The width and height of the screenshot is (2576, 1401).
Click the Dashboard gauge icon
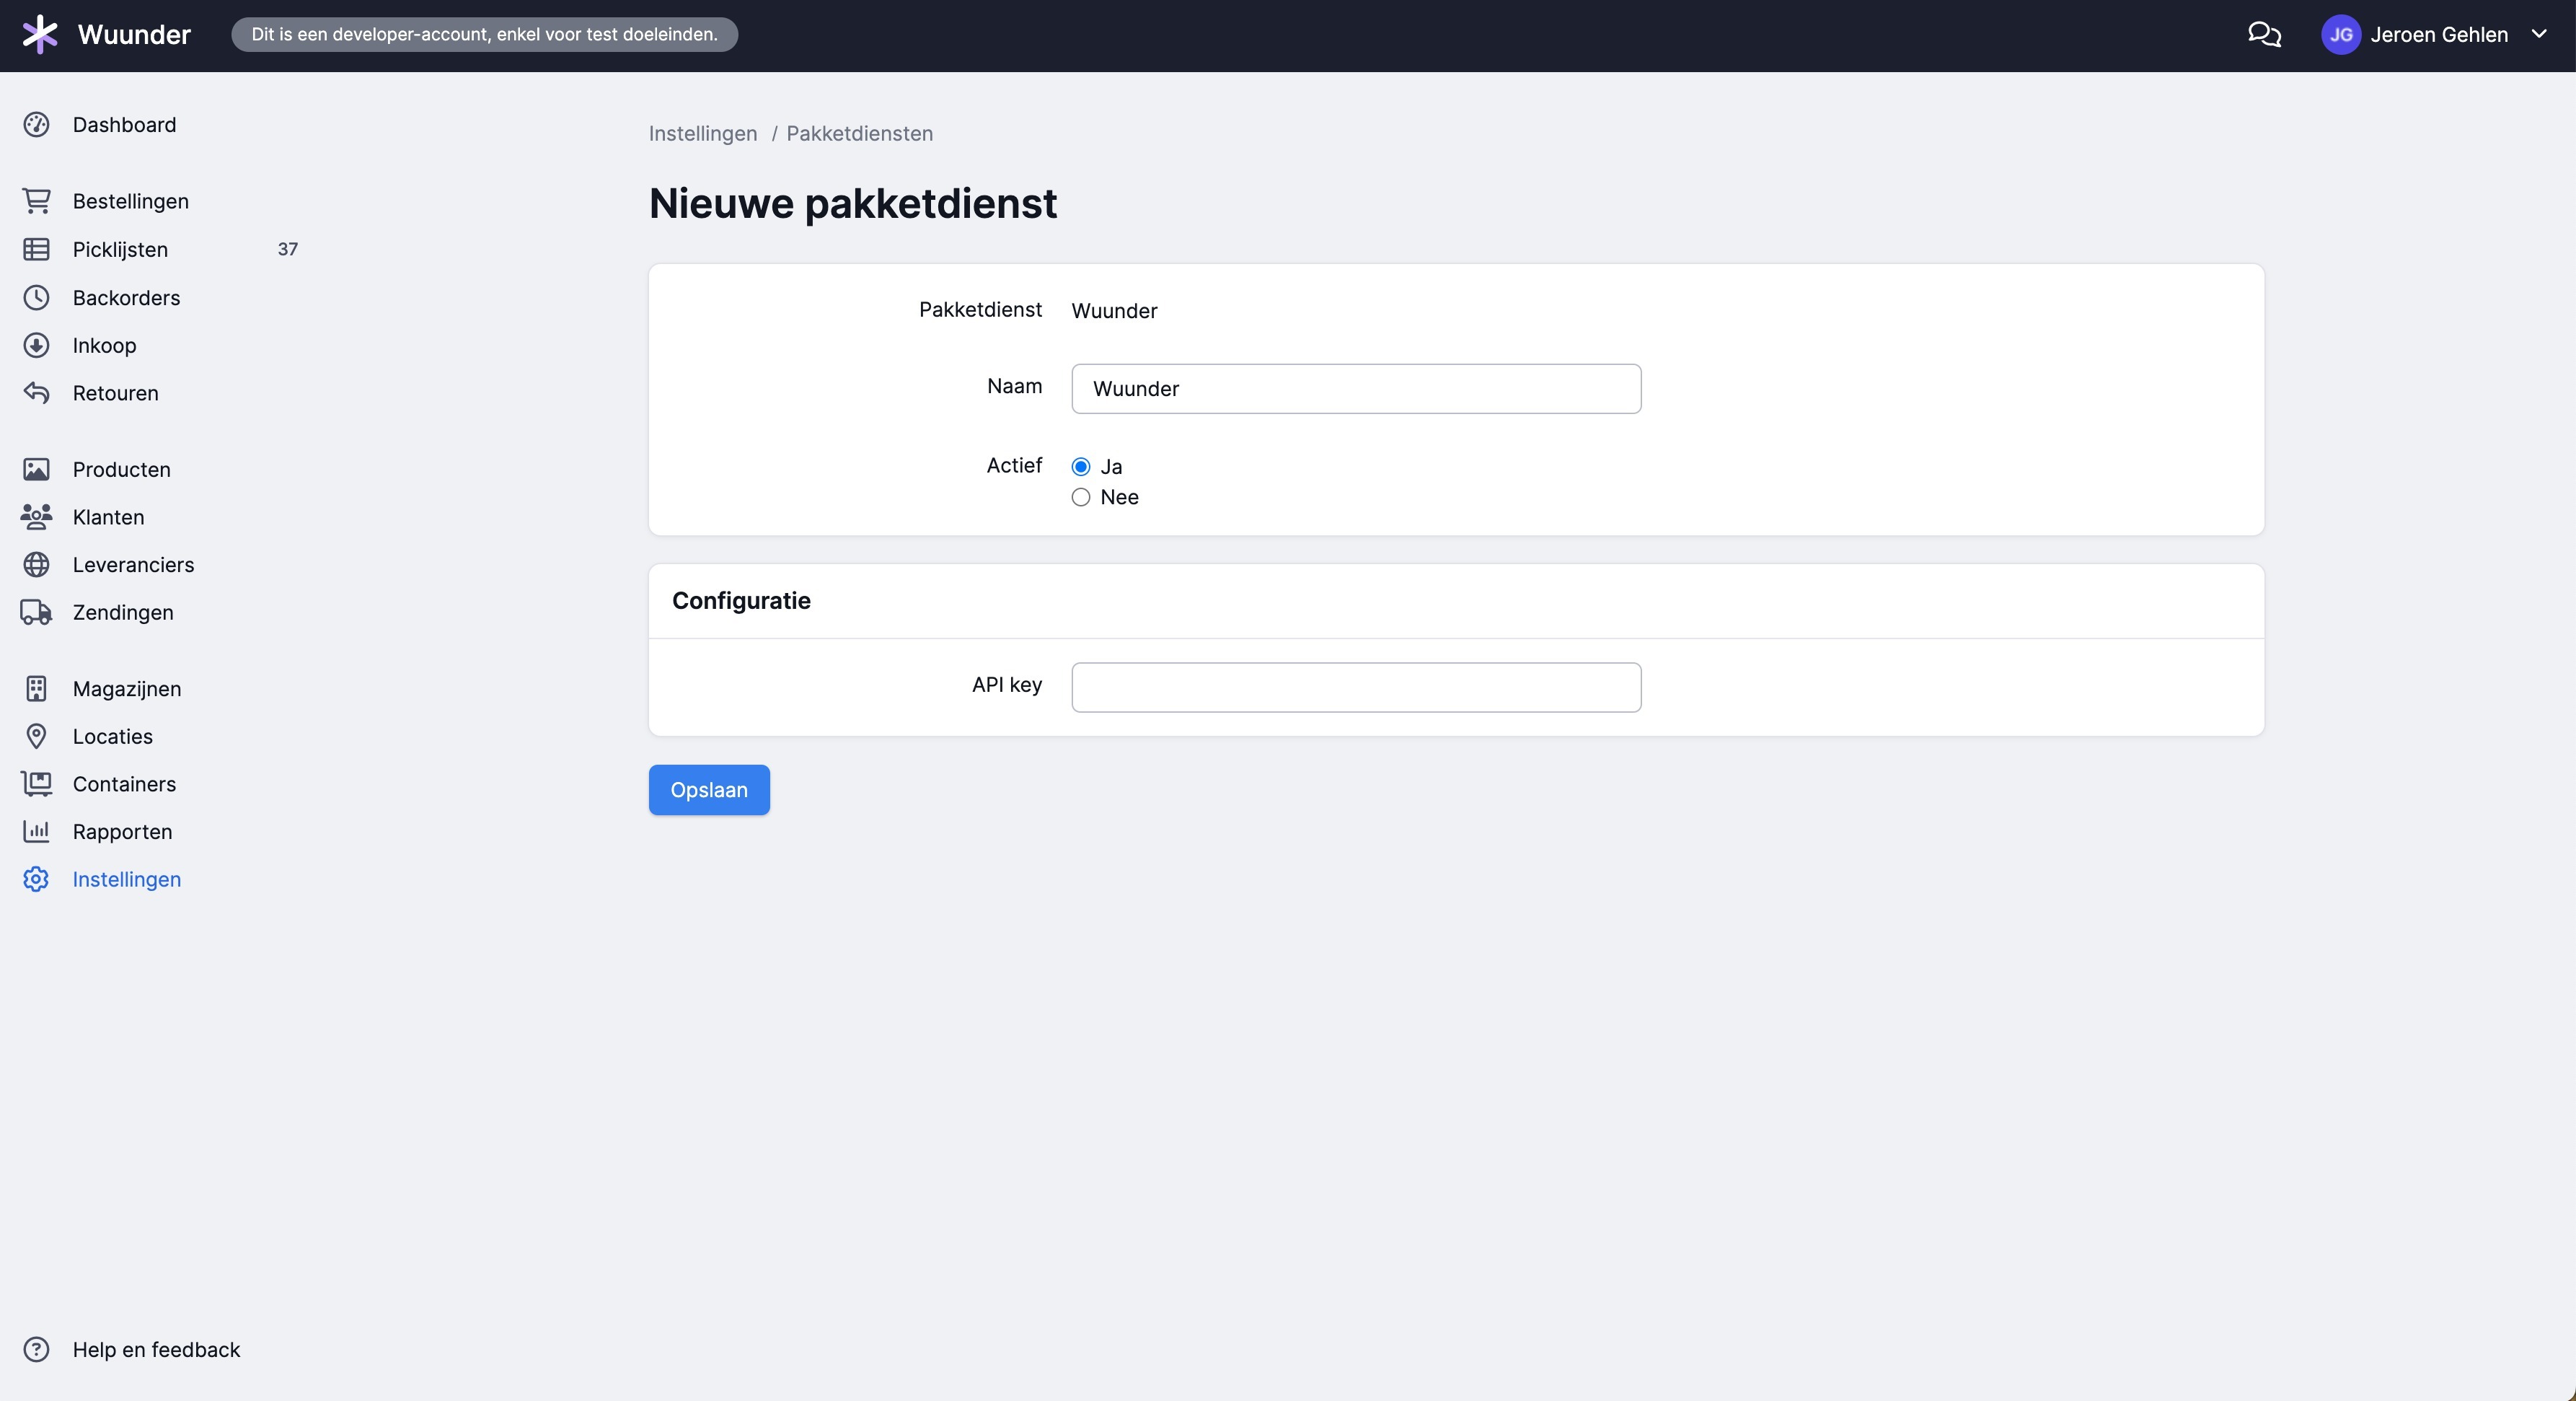coord(36,125)
